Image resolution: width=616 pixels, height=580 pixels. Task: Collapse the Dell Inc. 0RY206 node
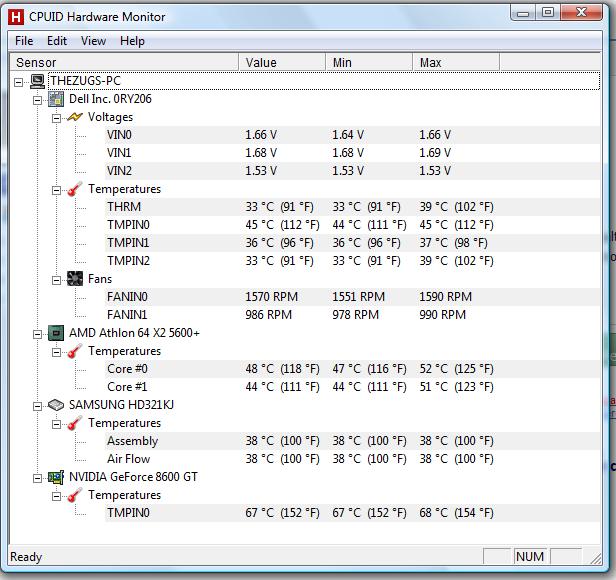(37, 100)
